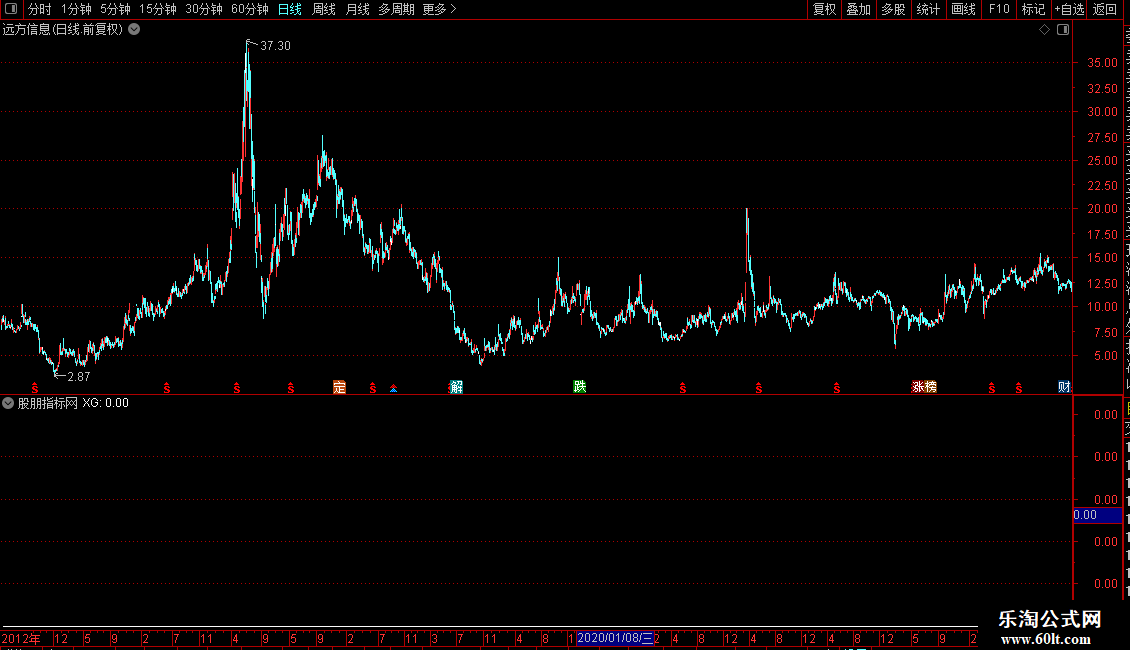
Task: Click the last red S marker before 财
Action: [1019, 388]
